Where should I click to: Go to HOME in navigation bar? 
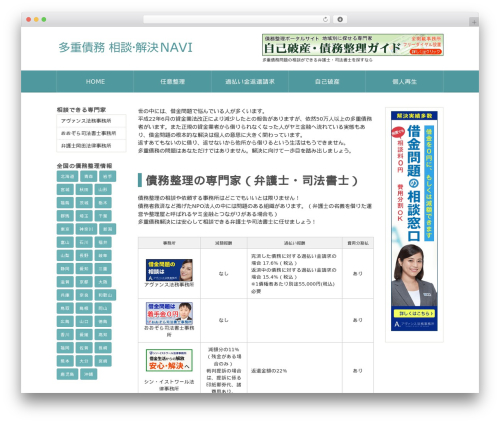click(95, 81)
